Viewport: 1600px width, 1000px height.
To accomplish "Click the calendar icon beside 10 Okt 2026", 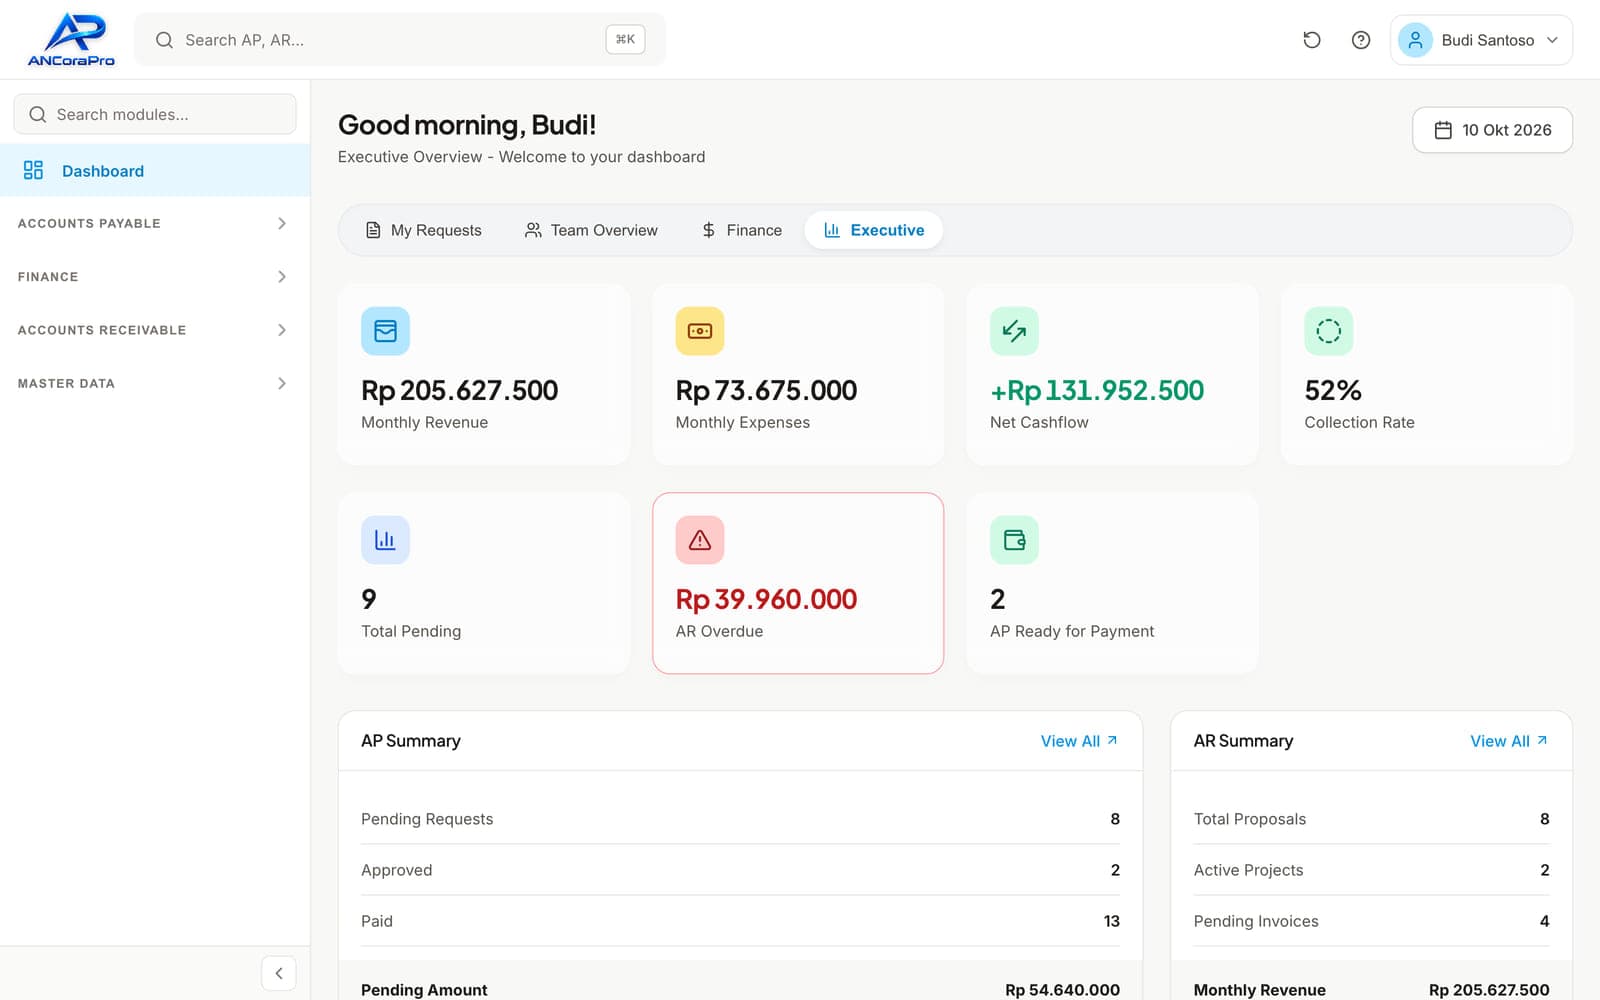I will pos(1443,130).
